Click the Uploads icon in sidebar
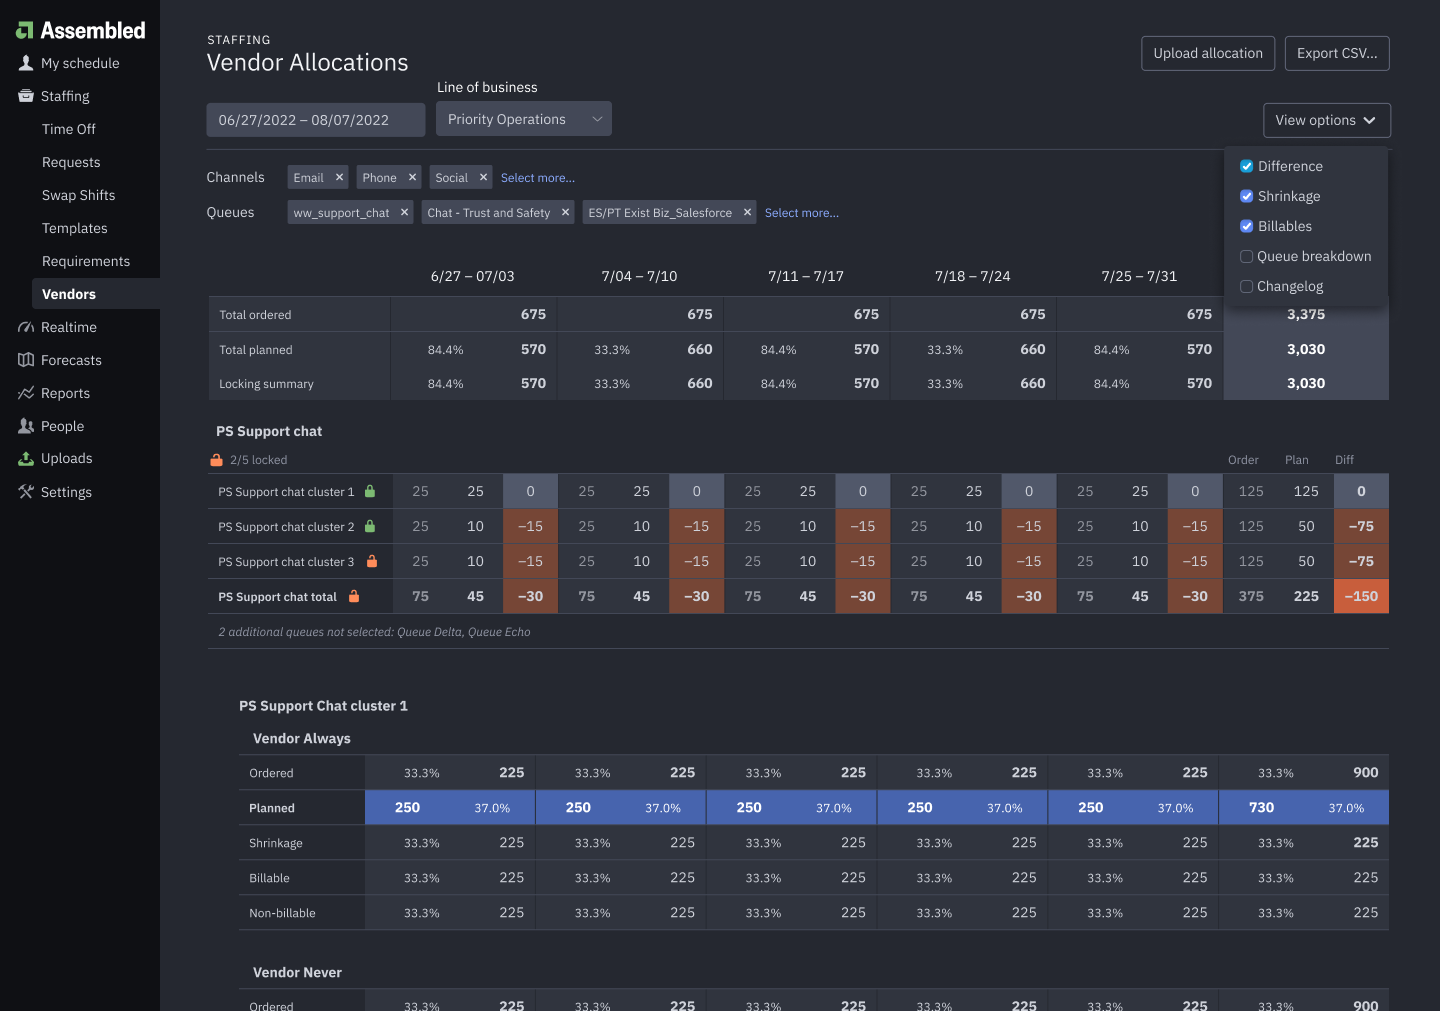The width and height of the screenshot is (1440, 1011). pos(26,458)
